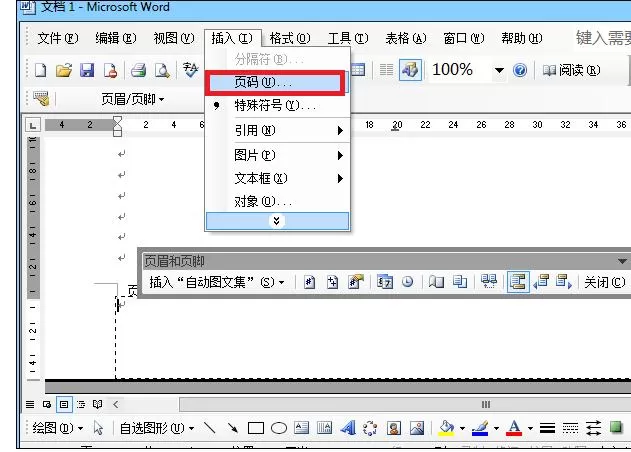Click Show Previous header icon
This screenshot has width=631, height=452.
[x=541, y=282]
